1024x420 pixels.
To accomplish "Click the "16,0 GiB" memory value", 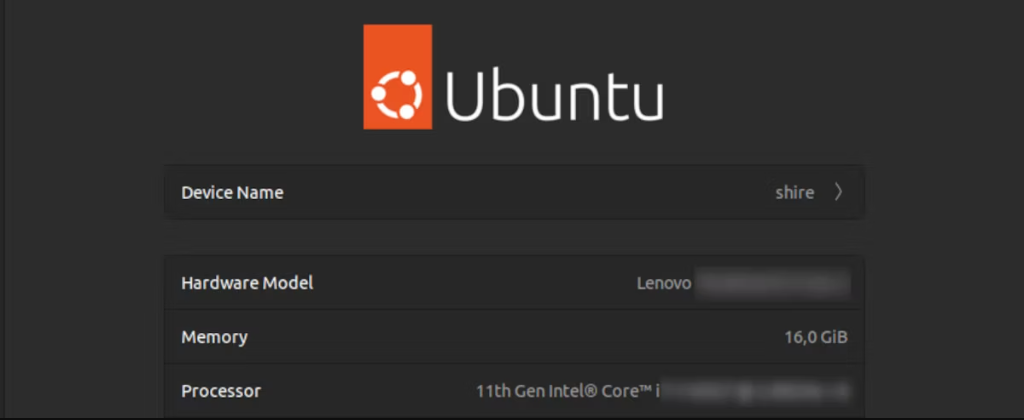I will [x=816, y=337].
